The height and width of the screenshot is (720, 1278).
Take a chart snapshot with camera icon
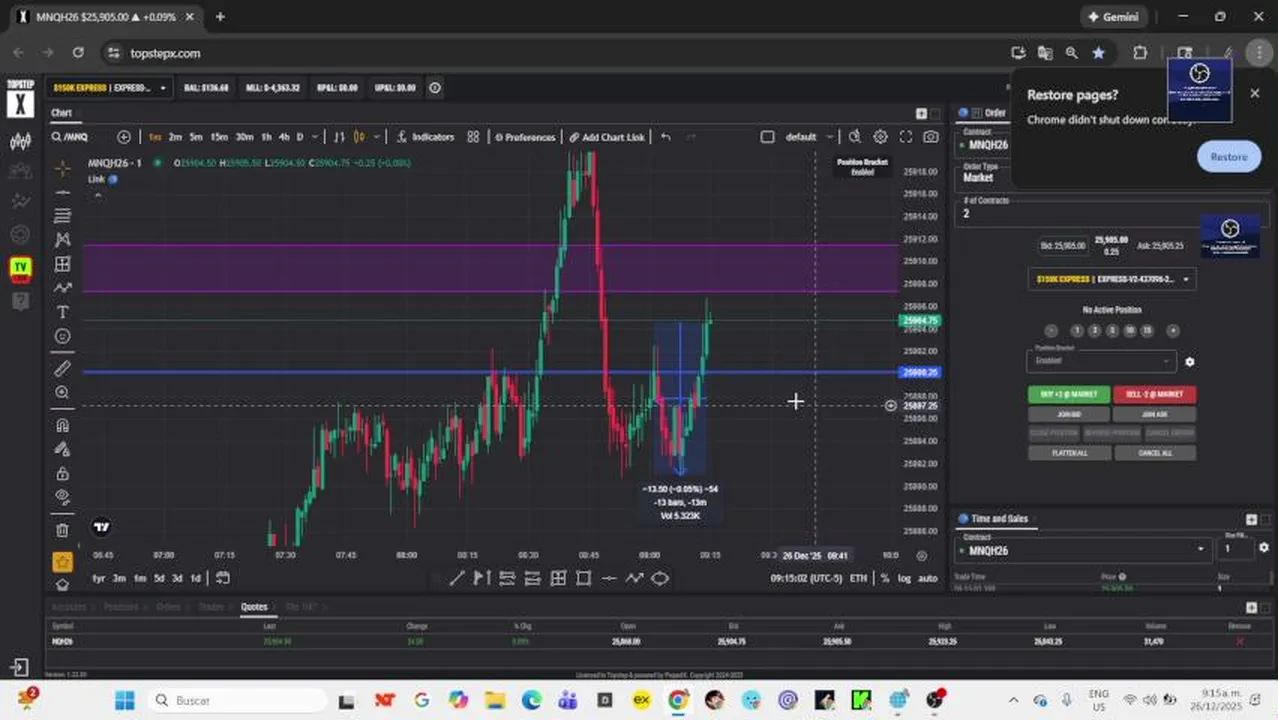(931, 137)
